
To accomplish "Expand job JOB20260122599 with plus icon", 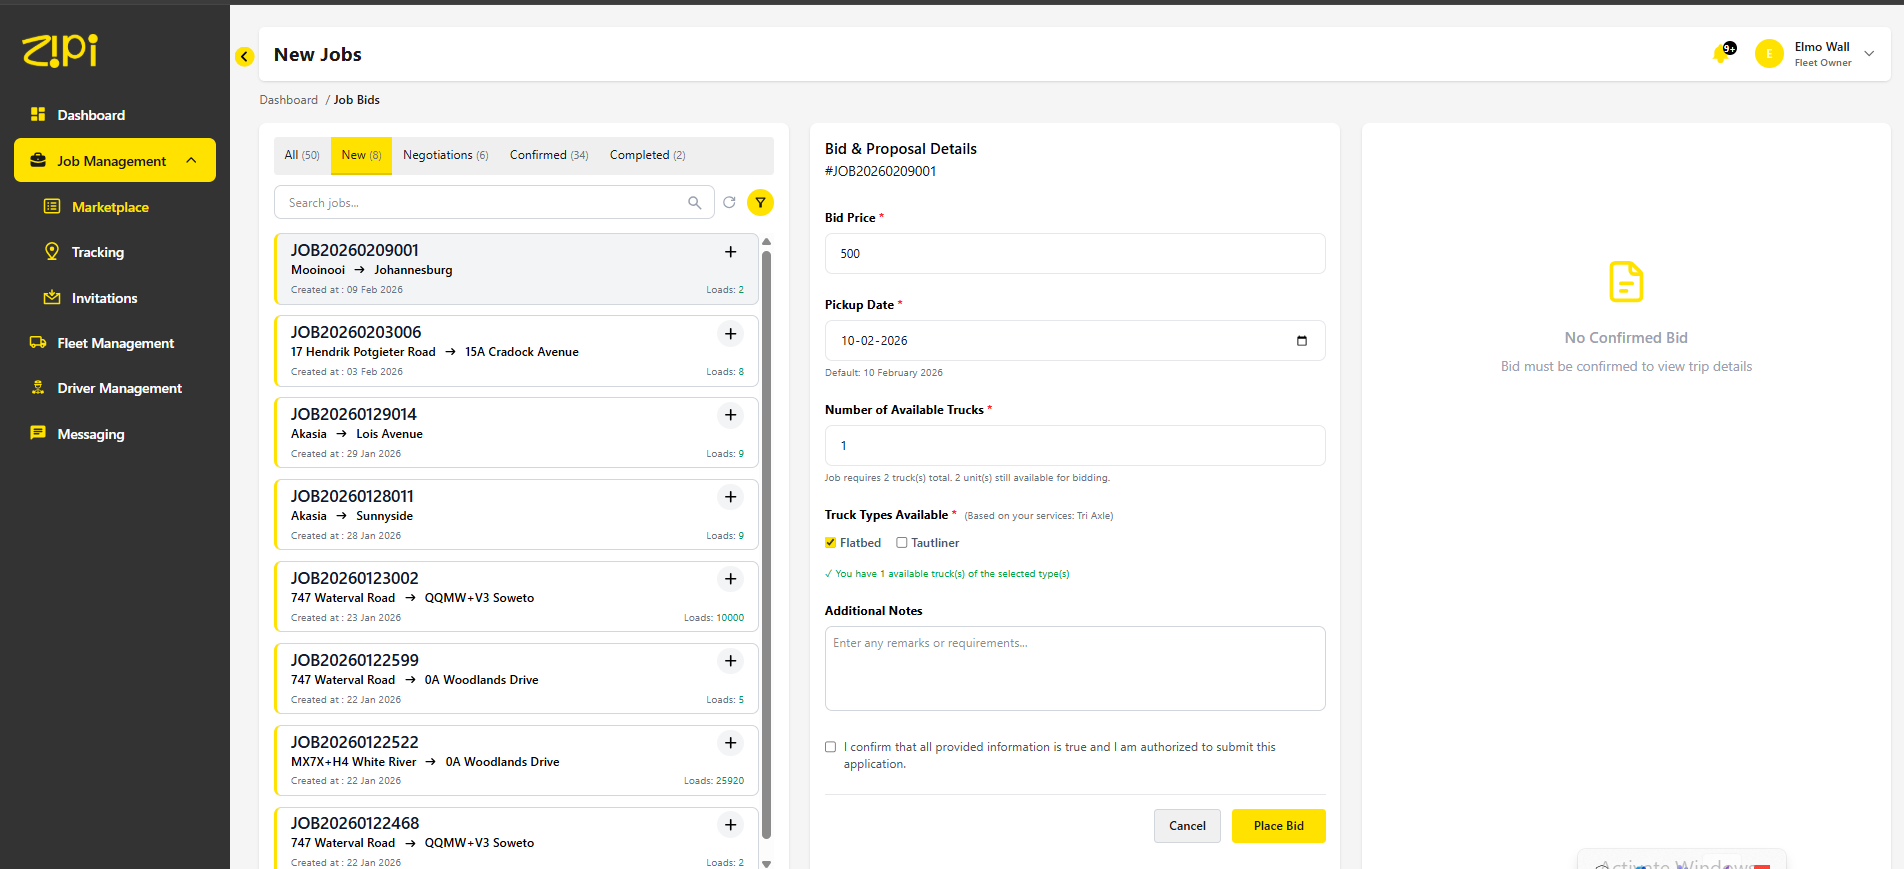I will pyautogui.click(x=731, y=661).
